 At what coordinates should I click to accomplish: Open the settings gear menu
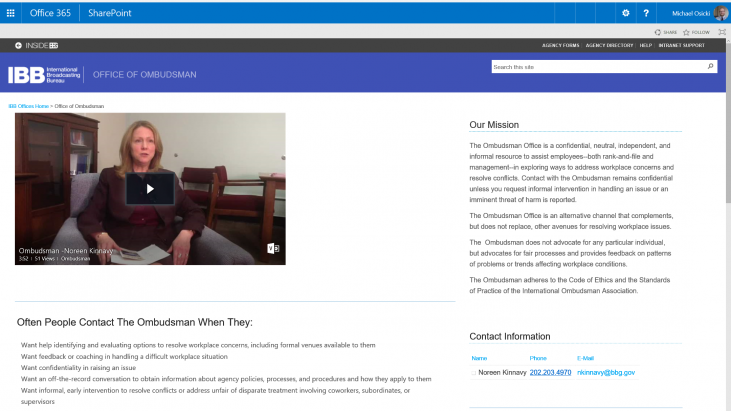[x=626, y=13]
